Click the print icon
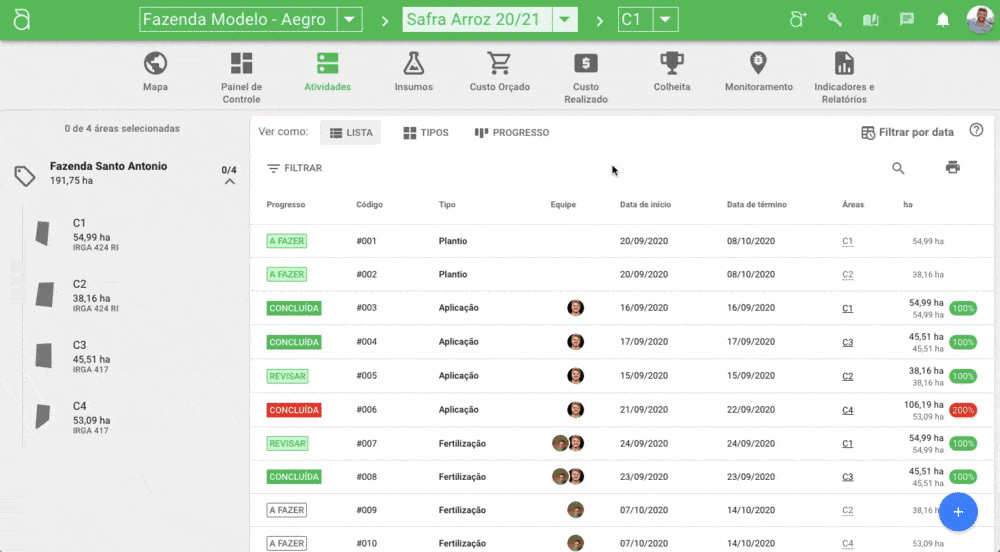 point(952,168)
